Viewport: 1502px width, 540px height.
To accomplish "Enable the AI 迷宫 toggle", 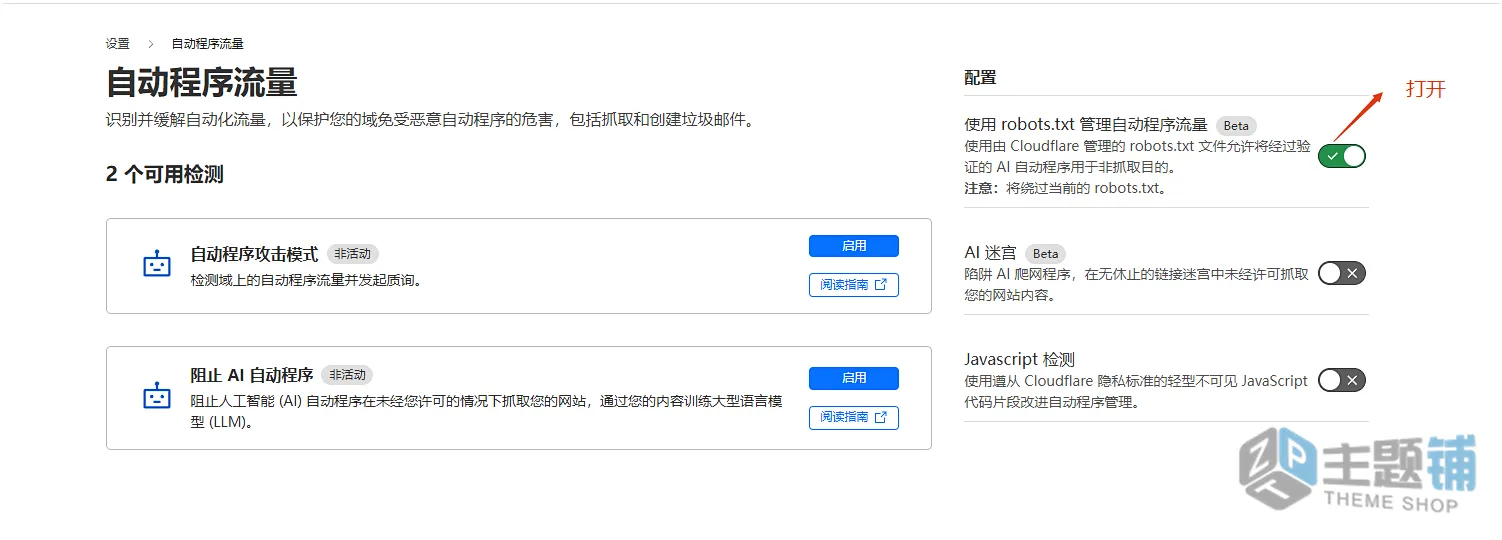I will [x=1341, y=273].
